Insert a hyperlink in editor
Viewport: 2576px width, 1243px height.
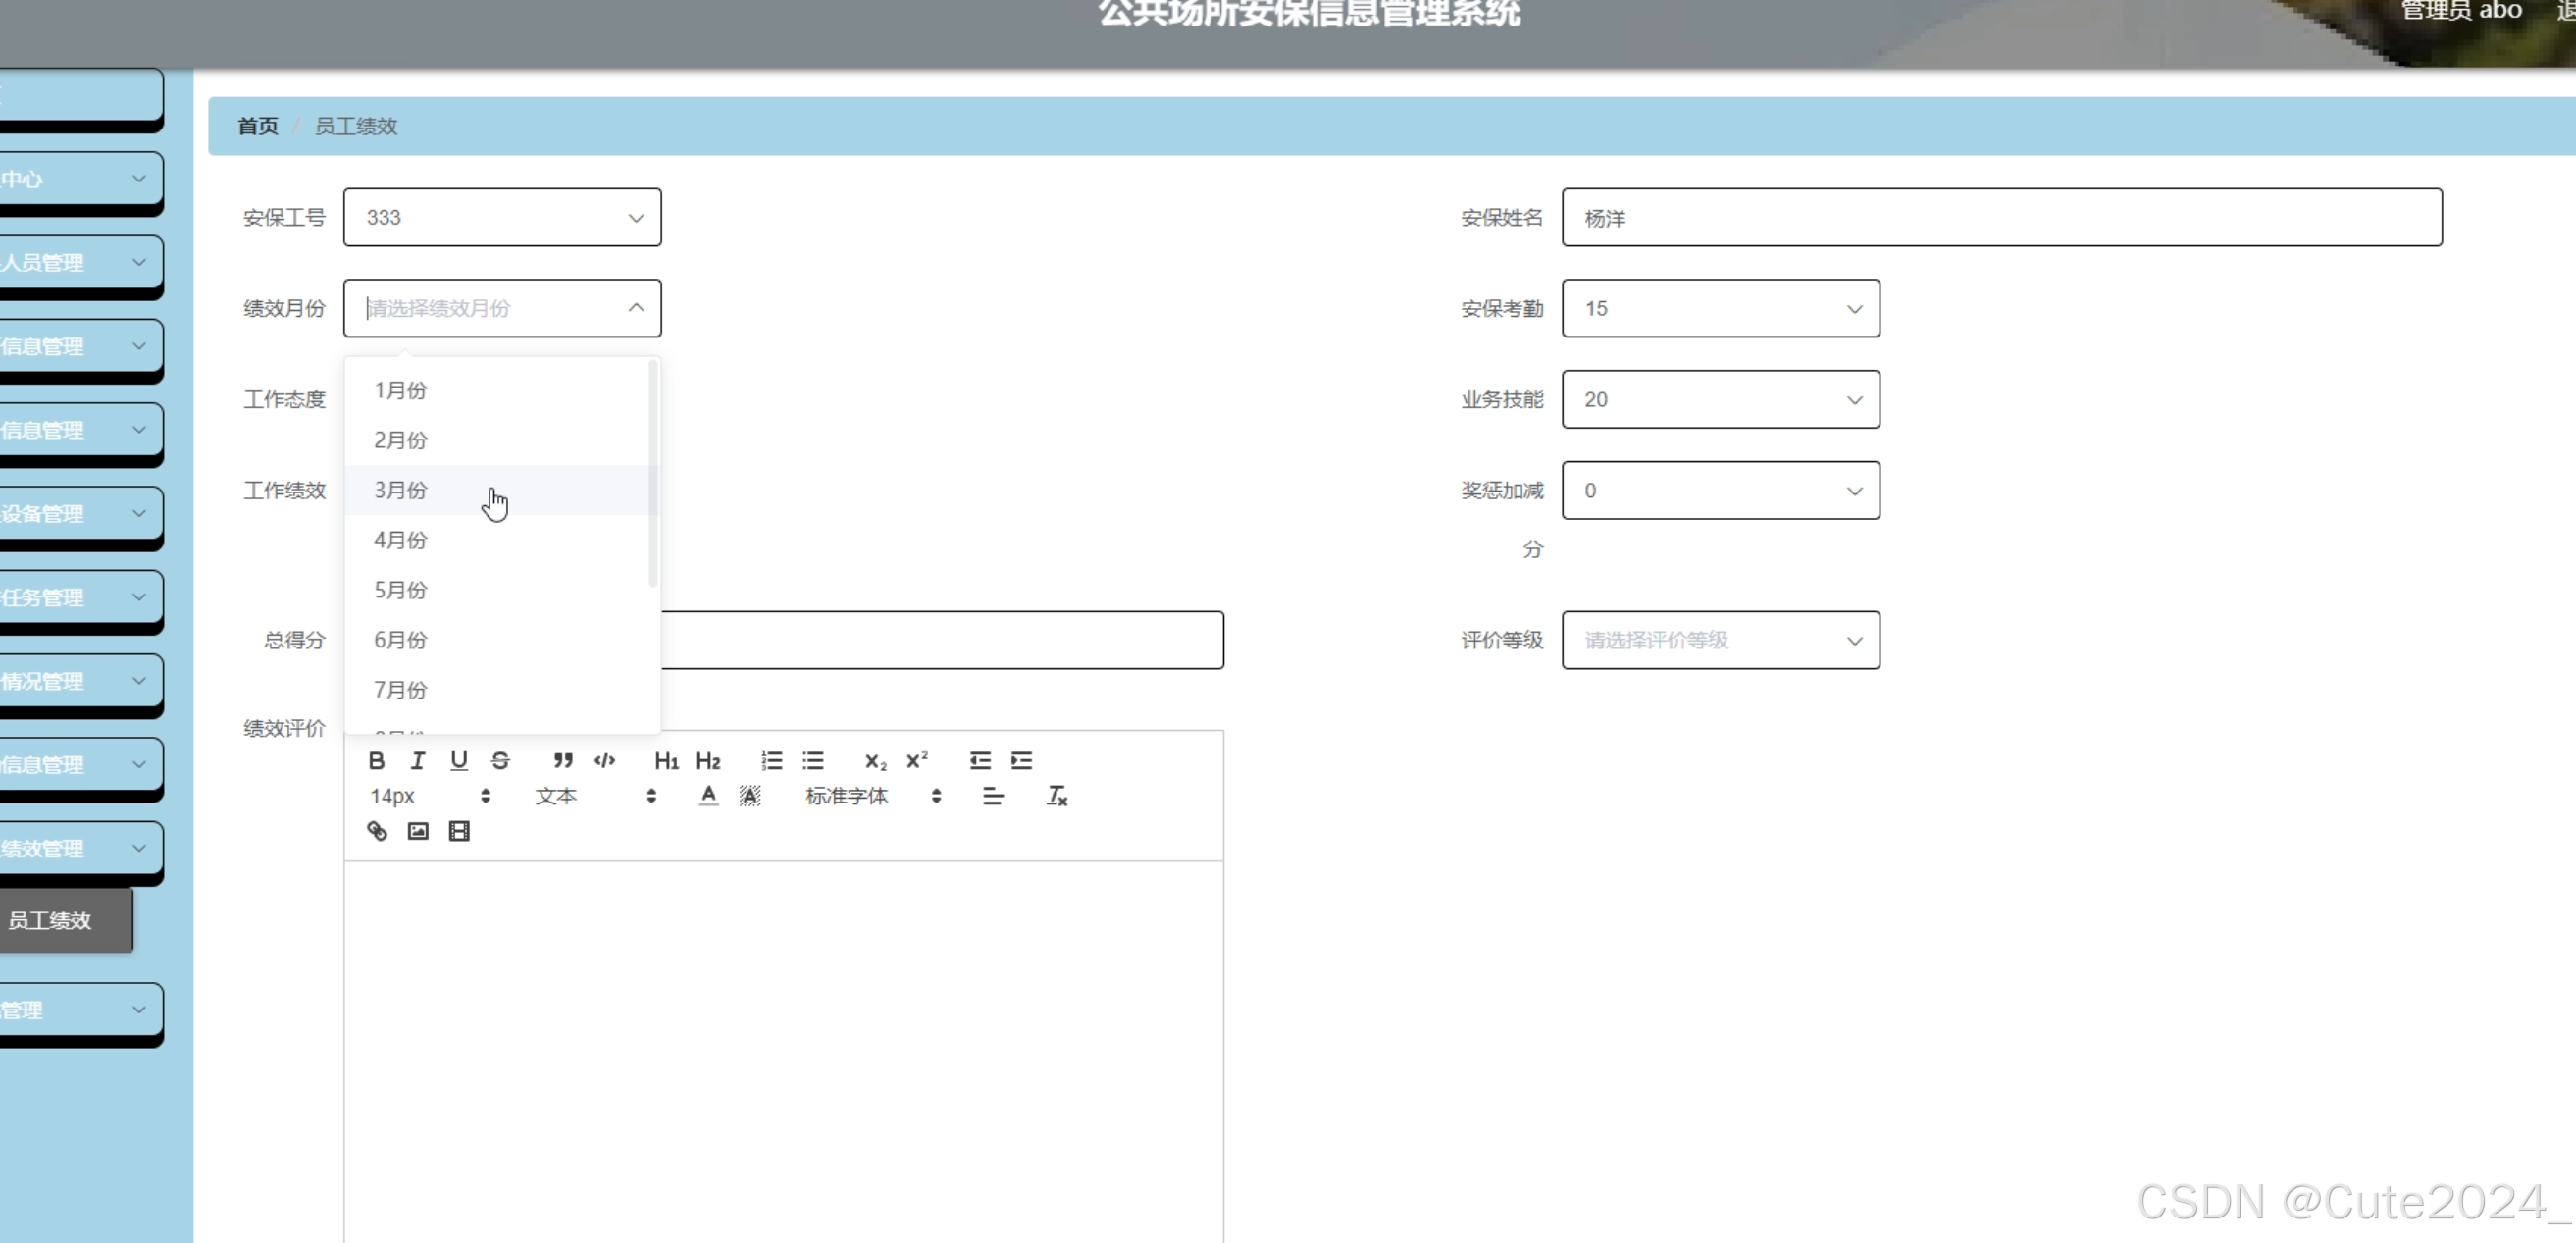pyautogui.click(x=376, y=831)
